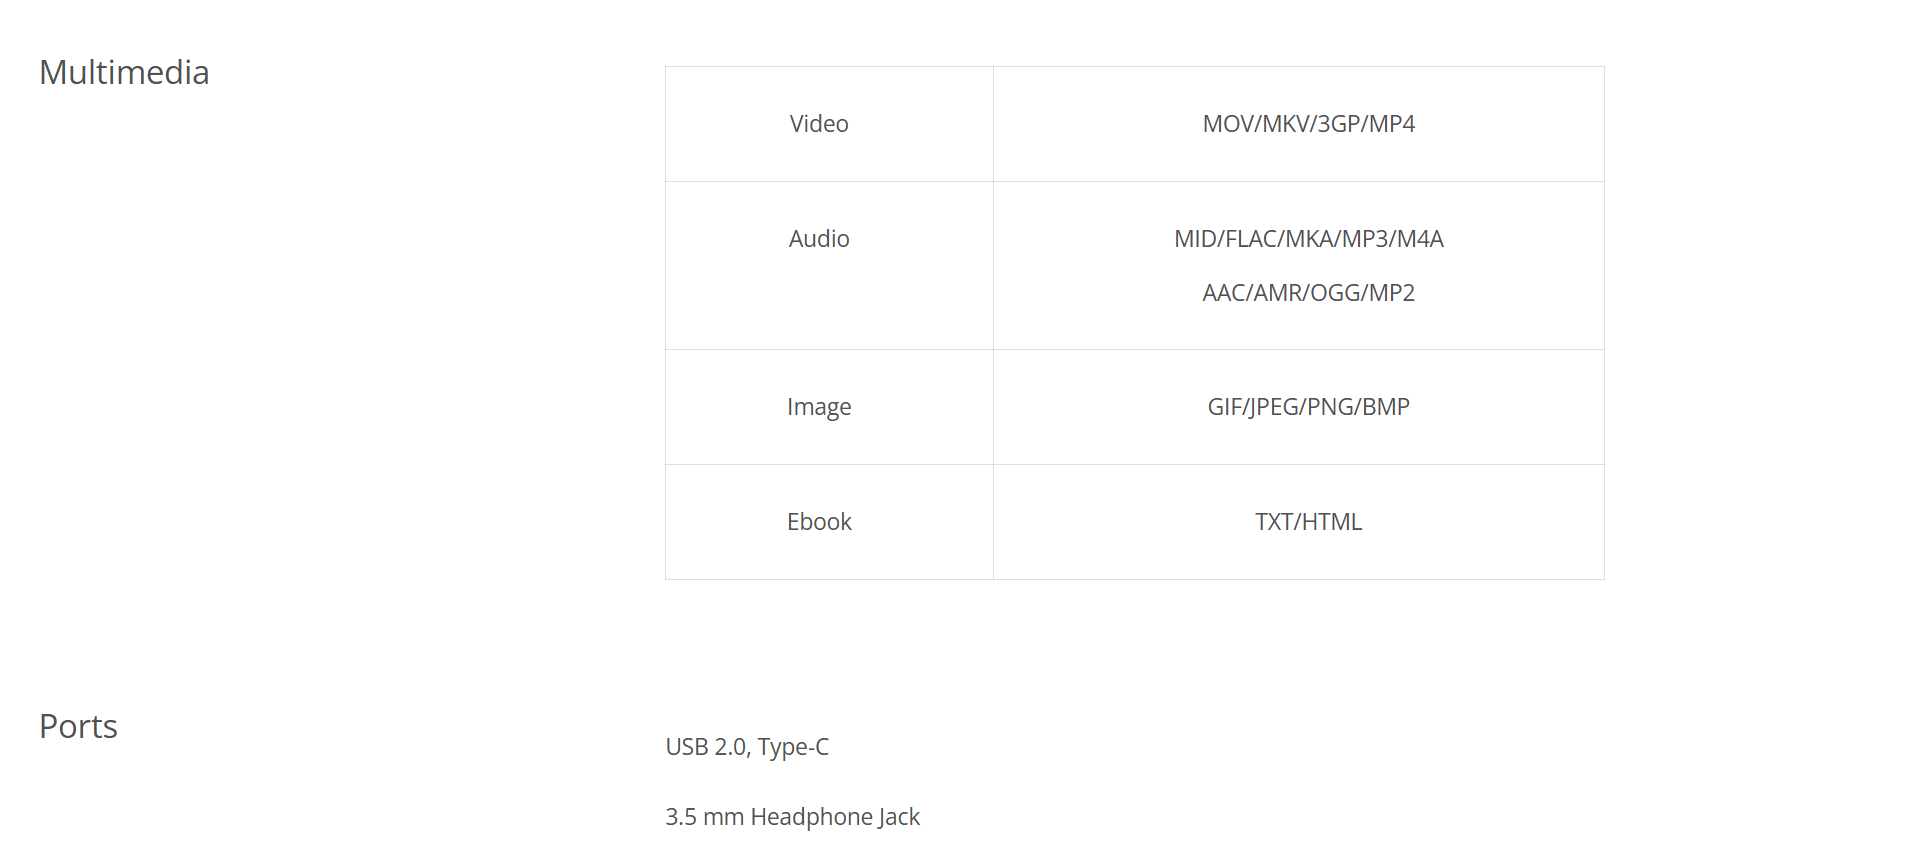Select the Audio row label

(819, 239)
